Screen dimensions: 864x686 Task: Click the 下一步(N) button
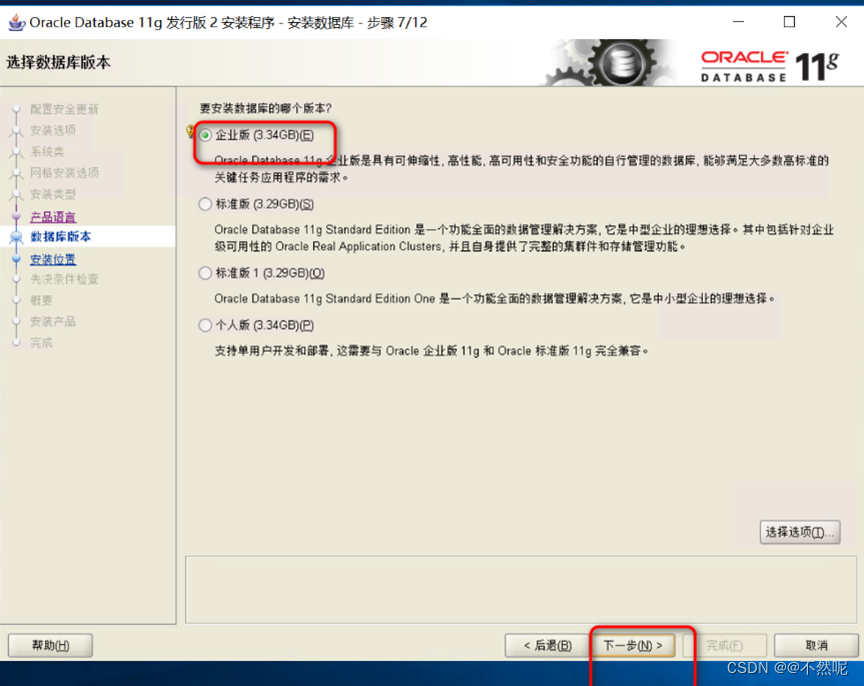[x=633, y=645]
